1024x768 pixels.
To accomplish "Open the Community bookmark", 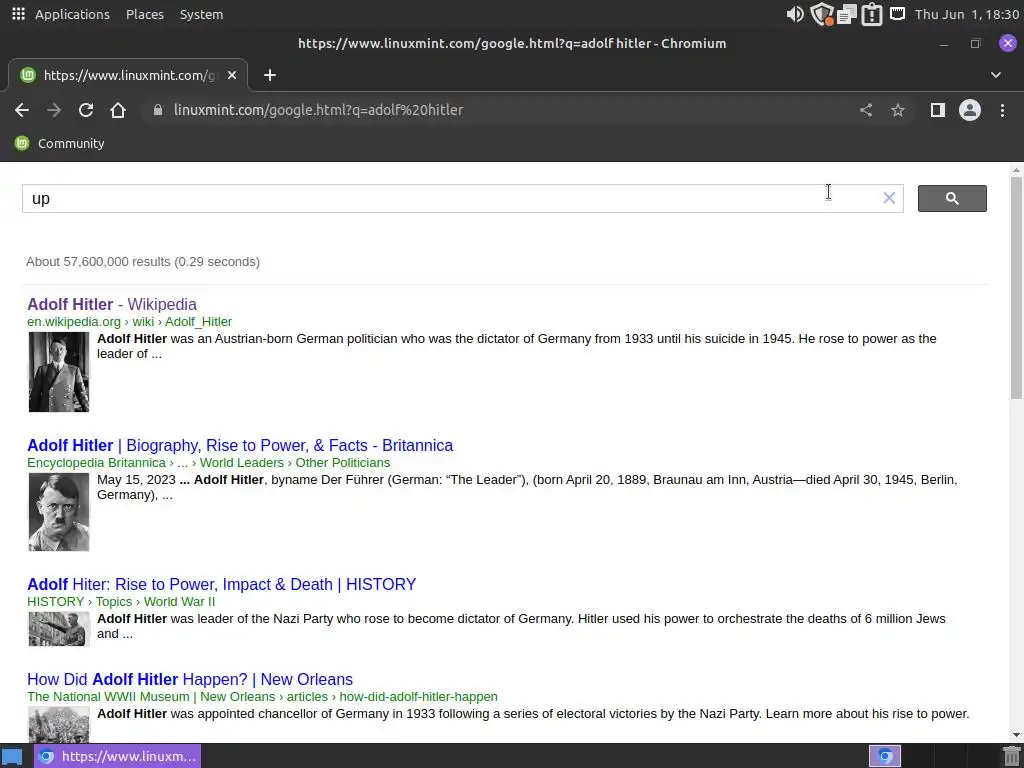I will coord(59,143).
